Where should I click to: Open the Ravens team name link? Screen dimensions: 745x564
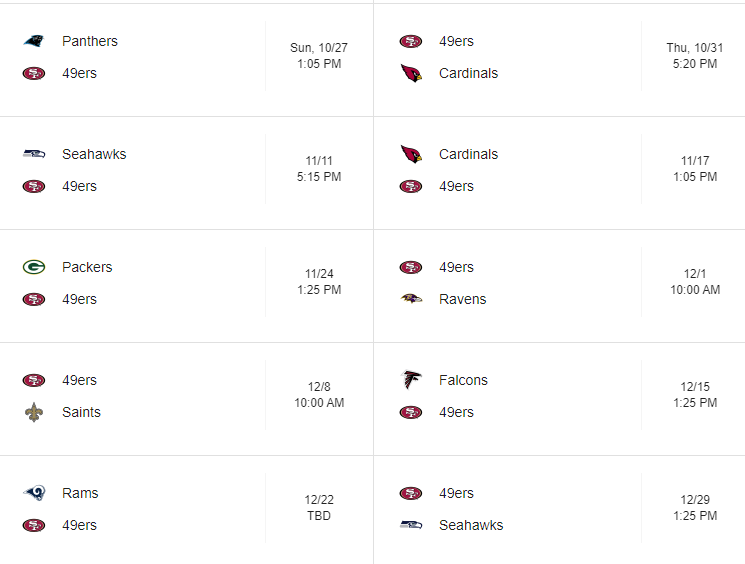(x=462, y=299)
